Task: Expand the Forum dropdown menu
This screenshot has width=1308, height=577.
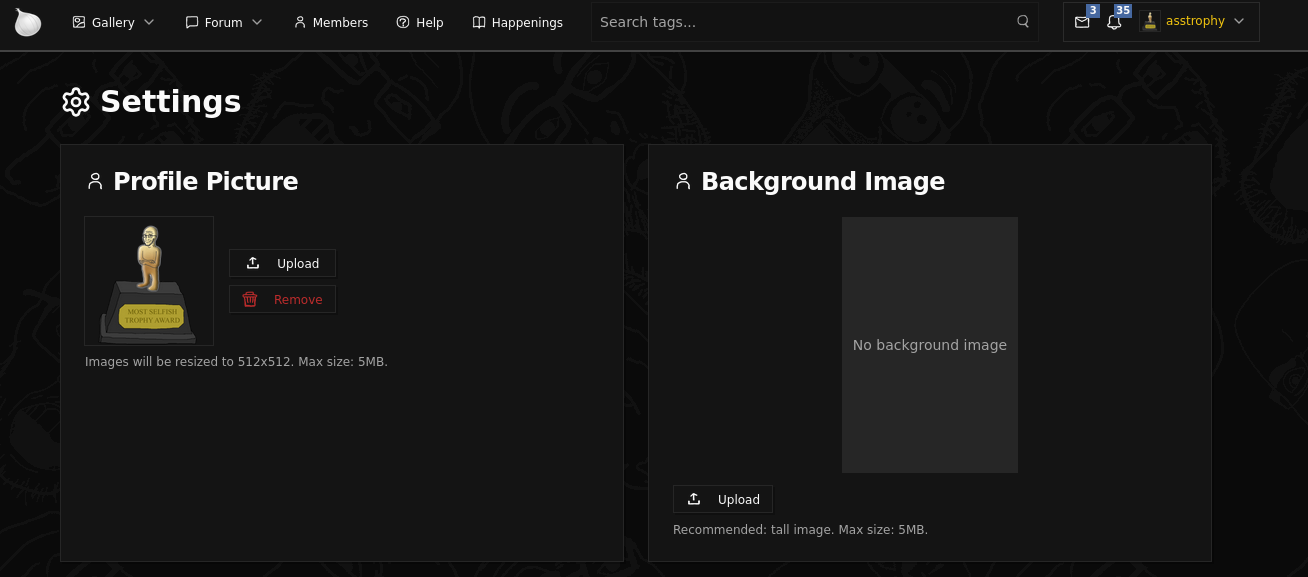Action: coord(224,22)
